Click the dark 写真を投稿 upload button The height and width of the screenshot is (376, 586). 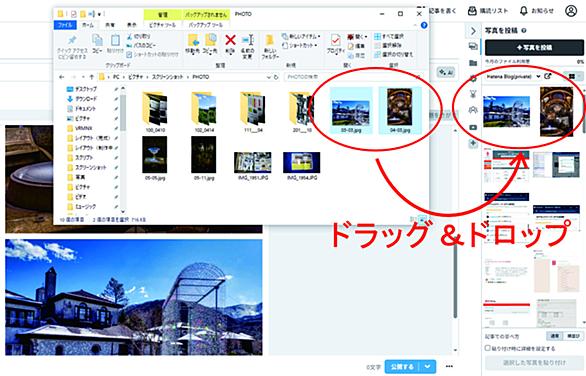pyautogui.click(x=534, y=47)
